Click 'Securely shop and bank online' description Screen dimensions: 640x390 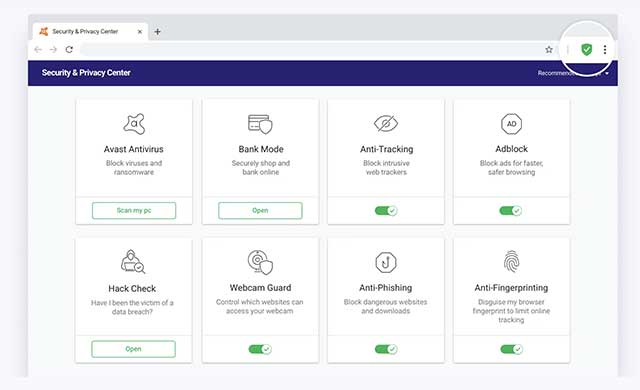pos(261,168)
